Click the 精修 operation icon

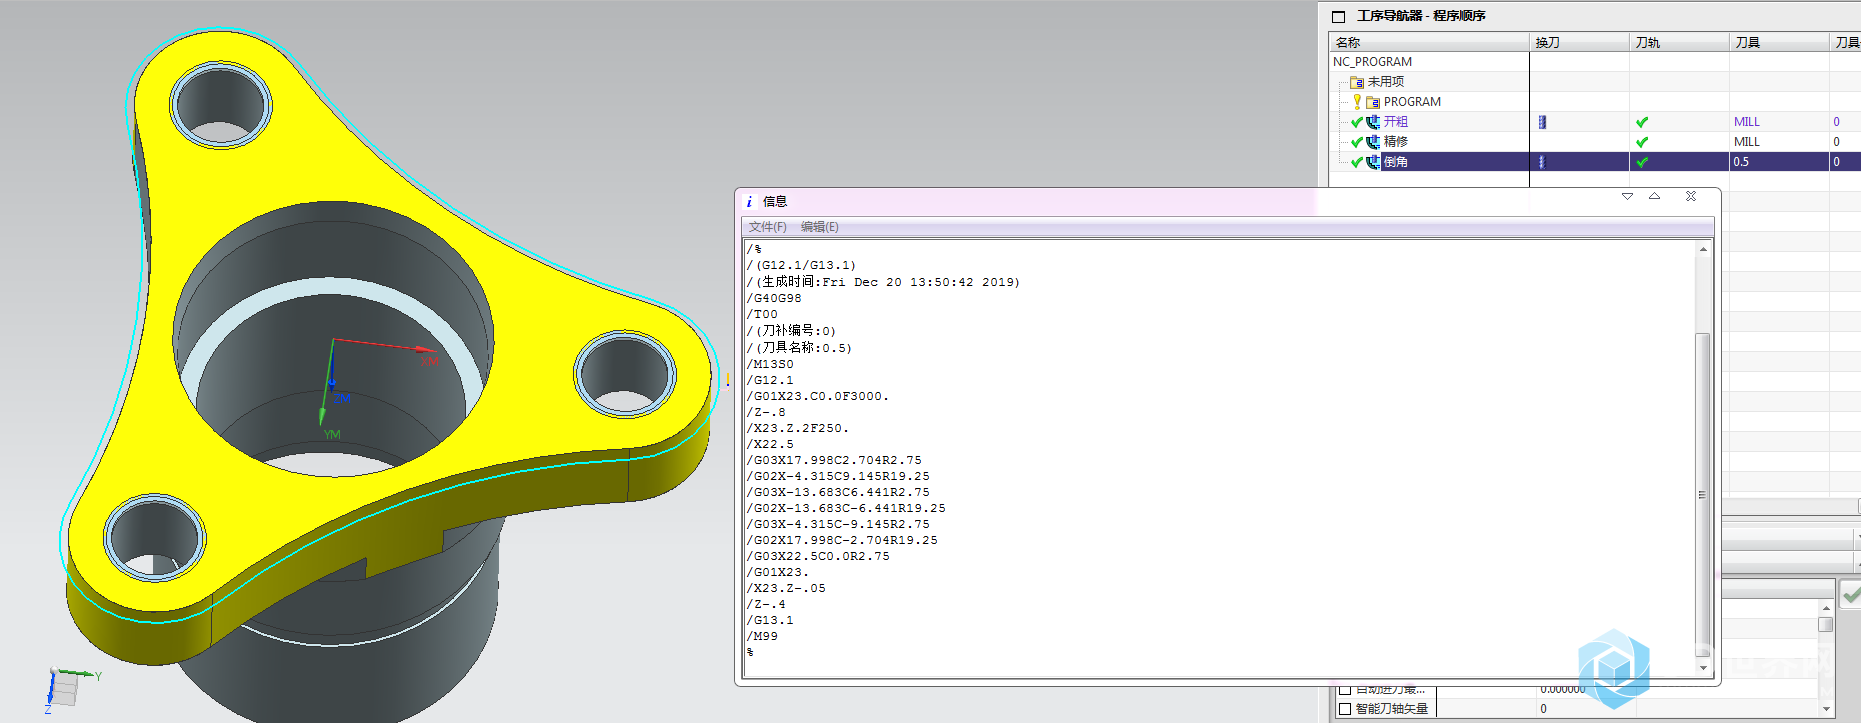[1373, 142]
